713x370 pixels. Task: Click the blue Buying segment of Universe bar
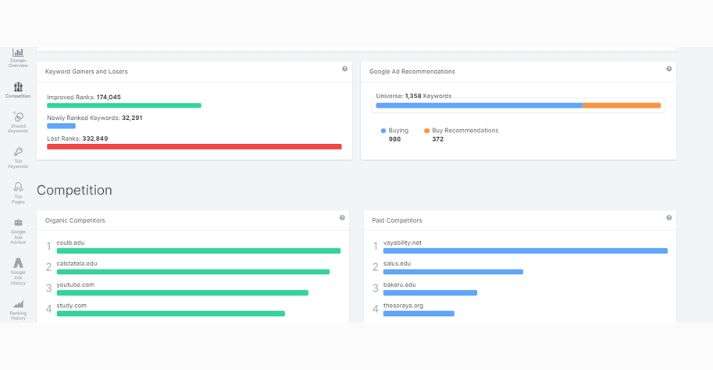coord(479,105)
